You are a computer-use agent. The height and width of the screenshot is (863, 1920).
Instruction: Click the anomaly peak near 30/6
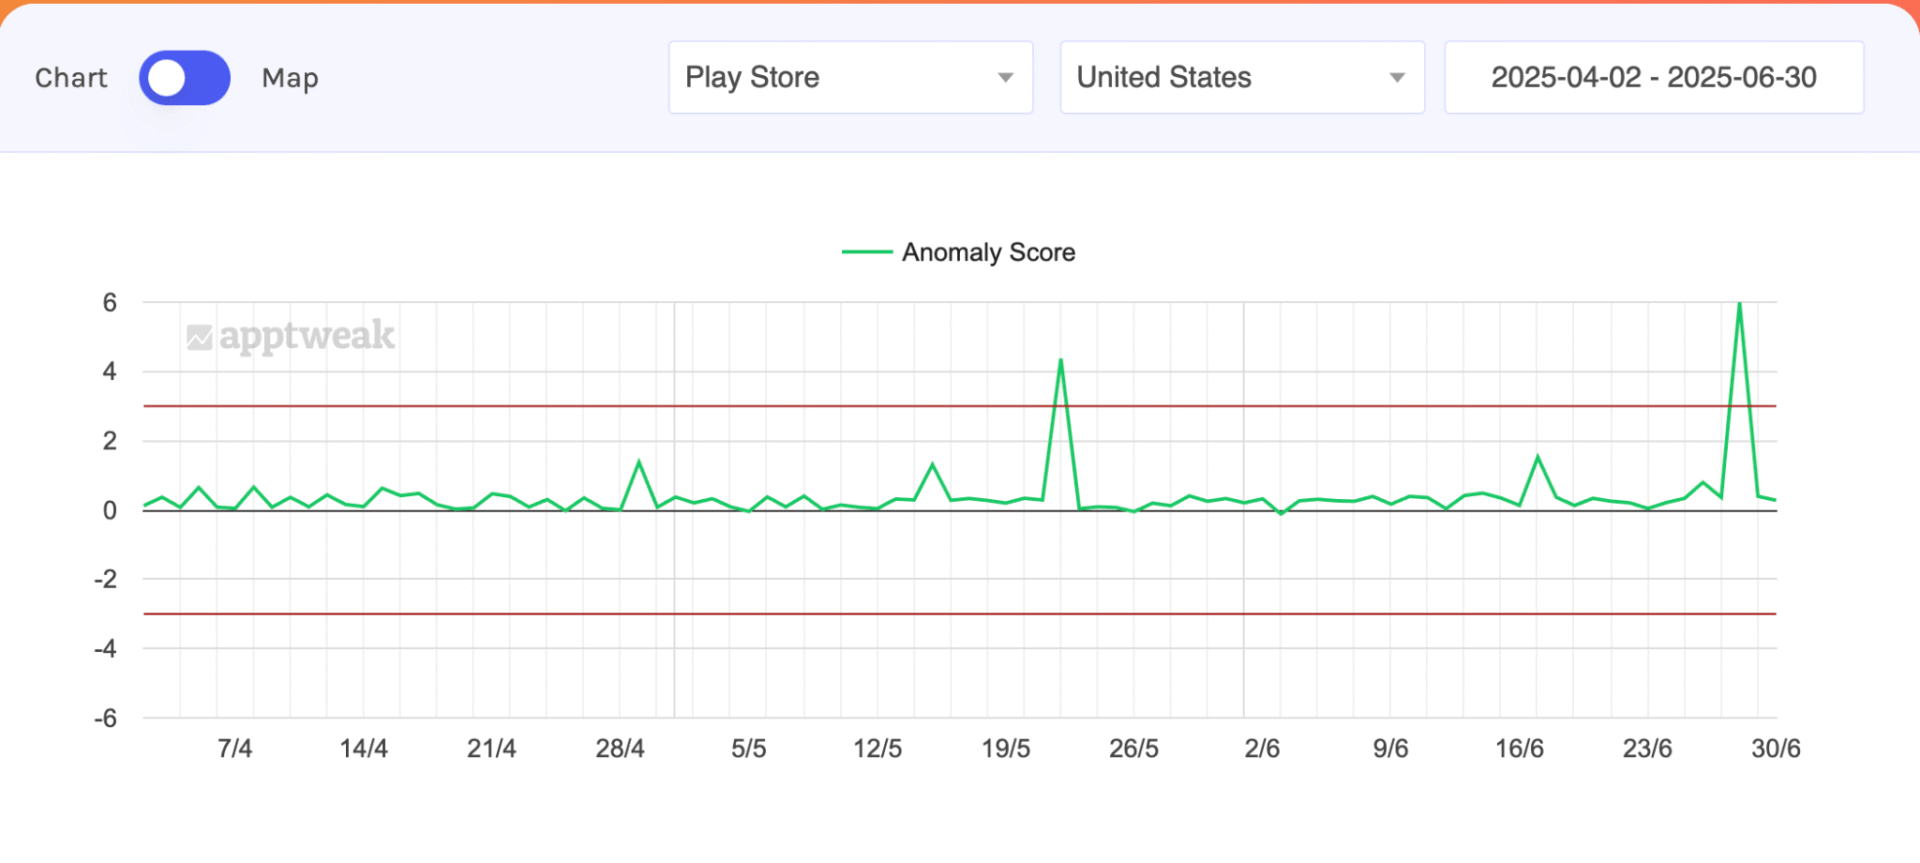click(1740, 303)
